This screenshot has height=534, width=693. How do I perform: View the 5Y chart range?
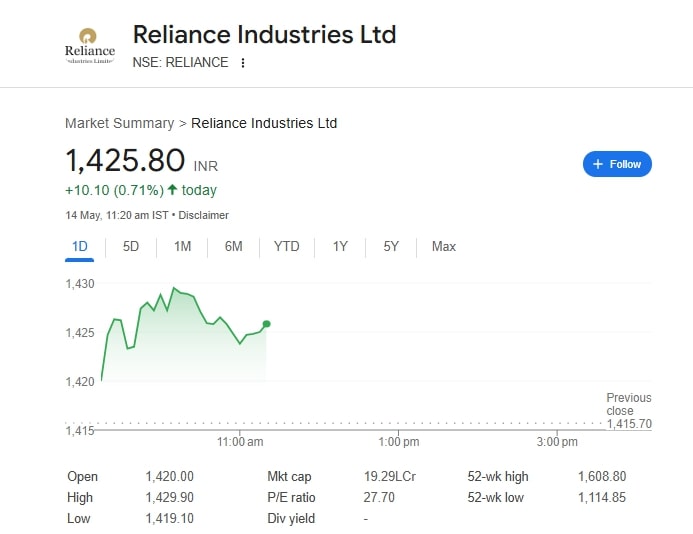tap(391, 246)
